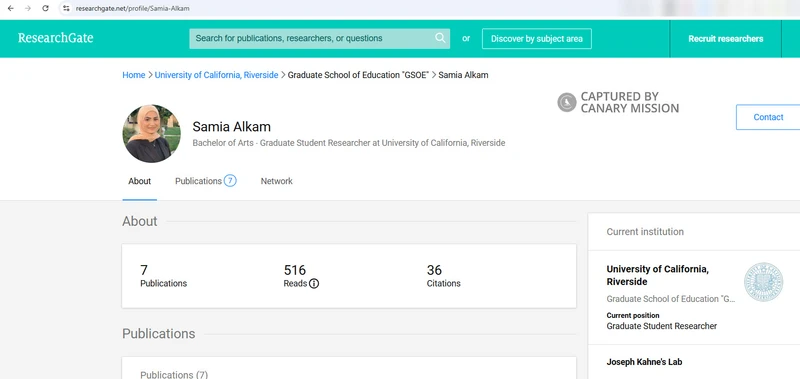Click the browser back arrow
Screen dimensions: 800x379
(x=11, y=8)
